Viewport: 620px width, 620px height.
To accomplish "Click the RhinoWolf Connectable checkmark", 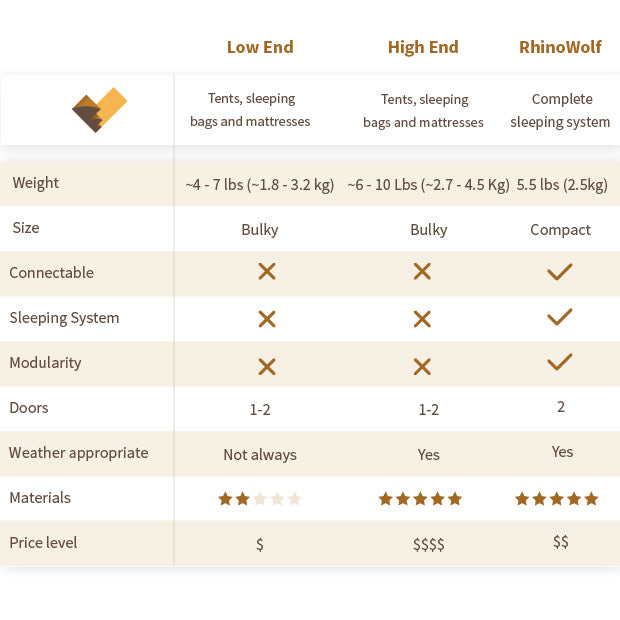I will [560, 271].
